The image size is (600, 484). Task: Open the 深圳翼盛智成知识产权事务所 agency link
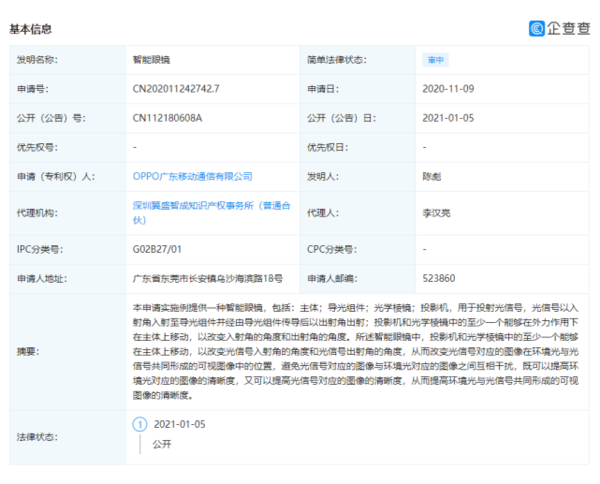(211, 213)
